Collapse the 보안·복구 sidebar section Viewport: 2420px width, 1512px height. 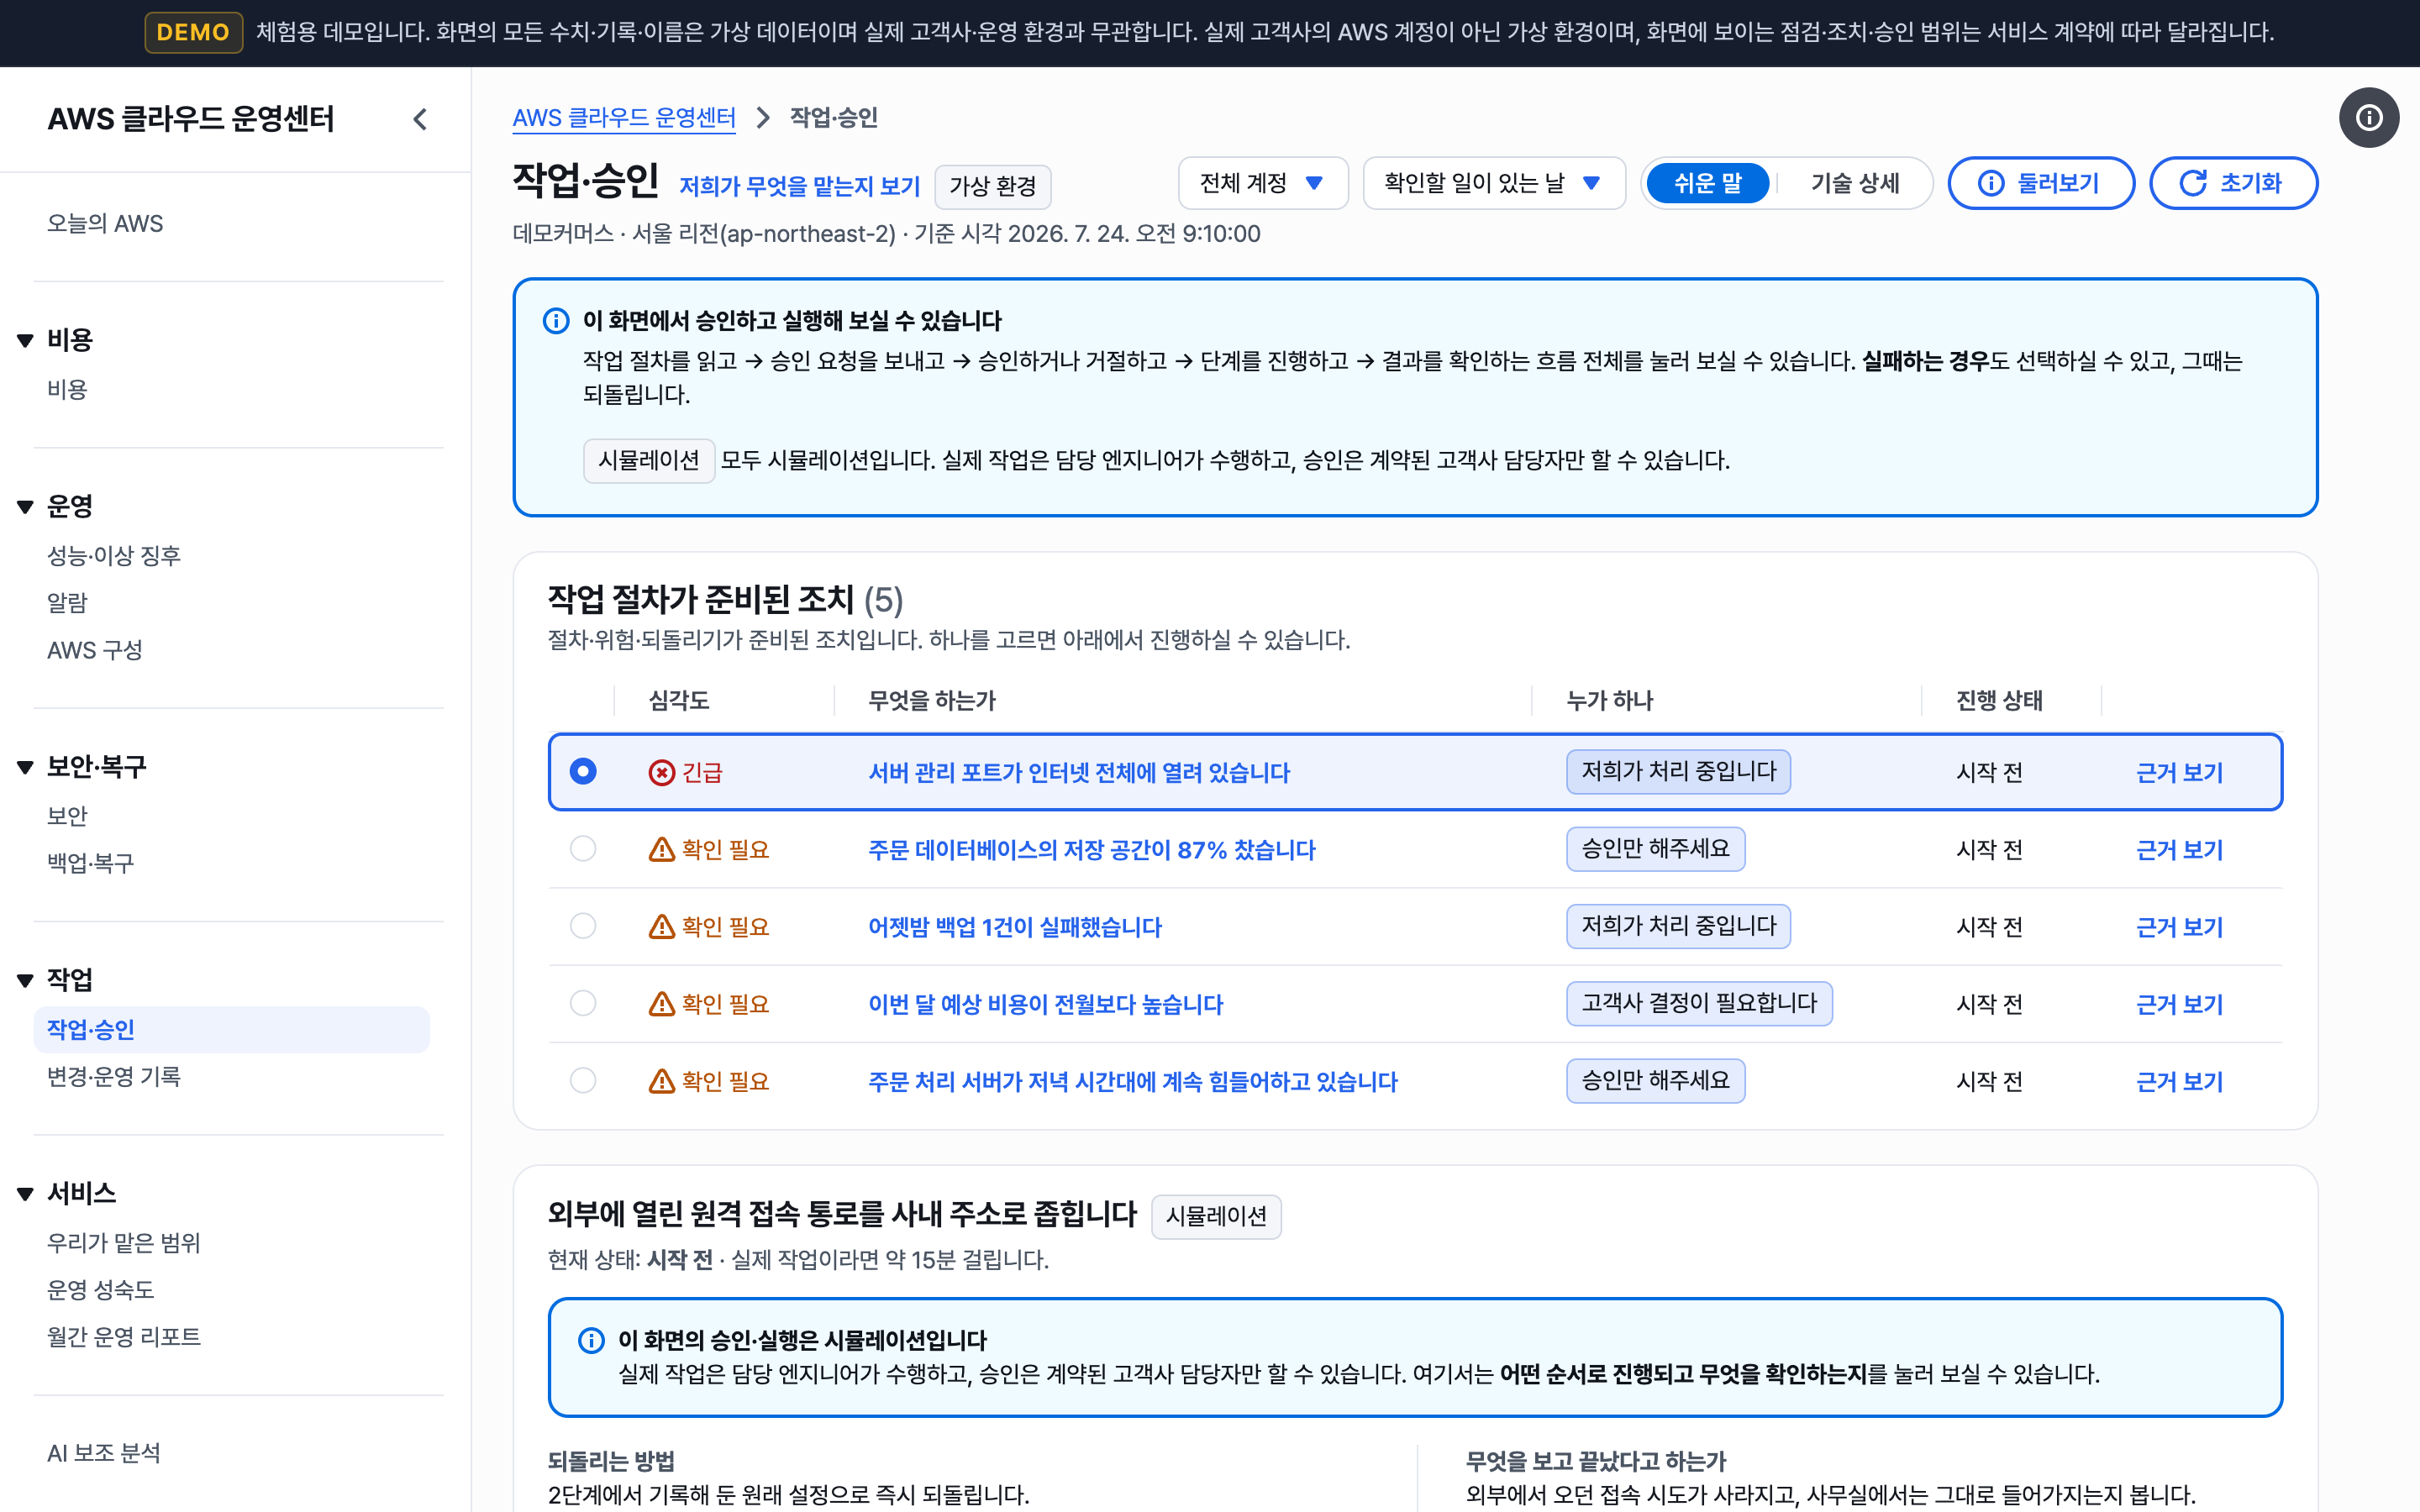26,767
